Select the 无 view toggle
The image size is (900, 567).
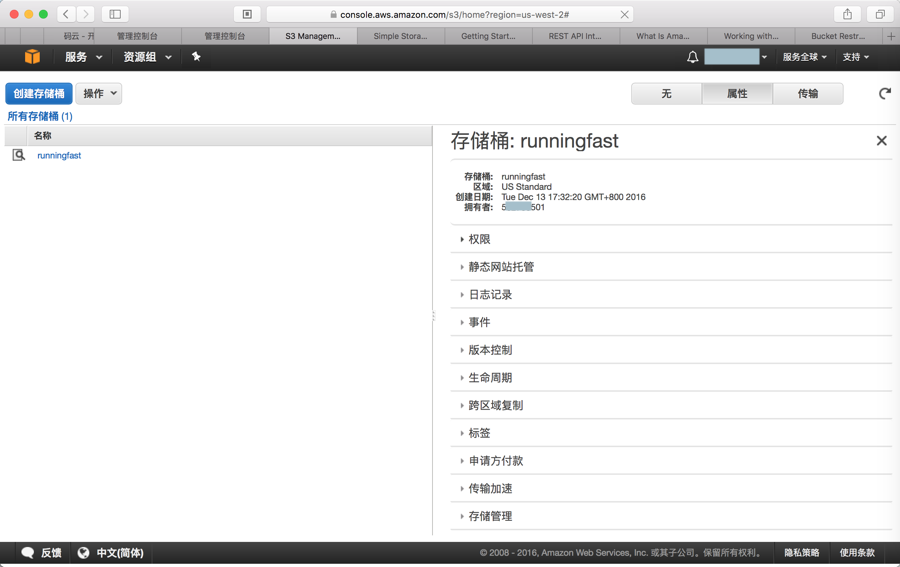[666, 94]
